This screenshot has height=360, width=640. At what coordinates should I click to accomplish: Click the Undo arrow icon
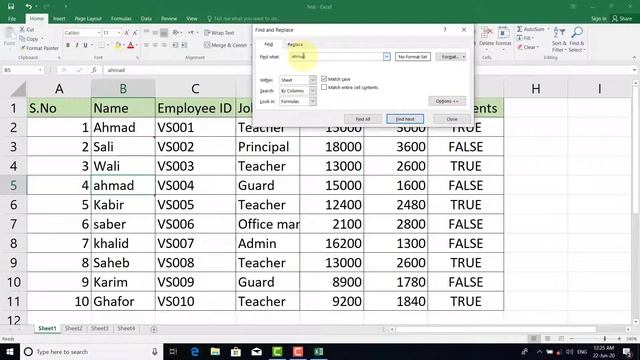tap(28, 6)
